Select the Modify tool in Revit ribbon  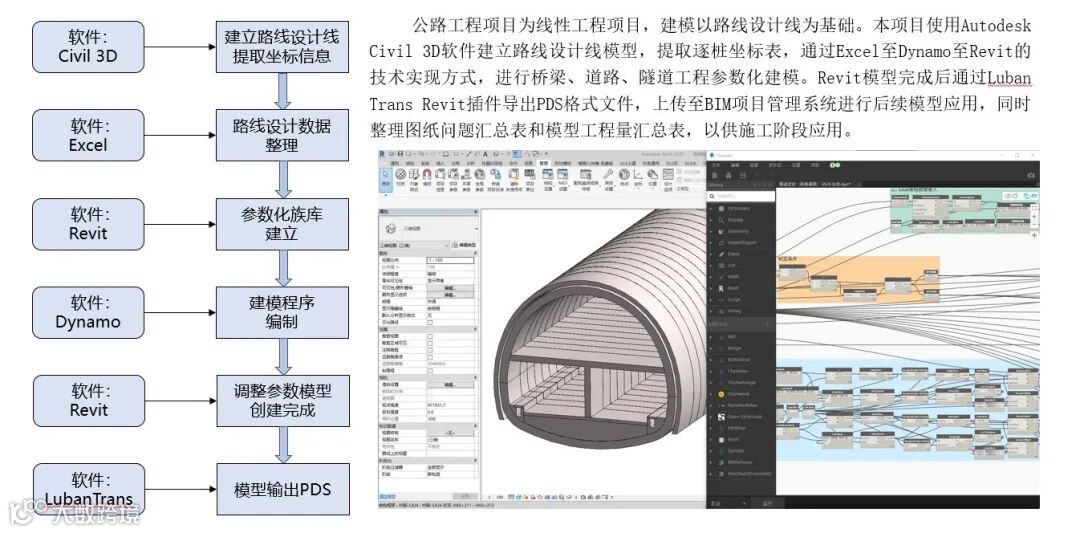386,180
